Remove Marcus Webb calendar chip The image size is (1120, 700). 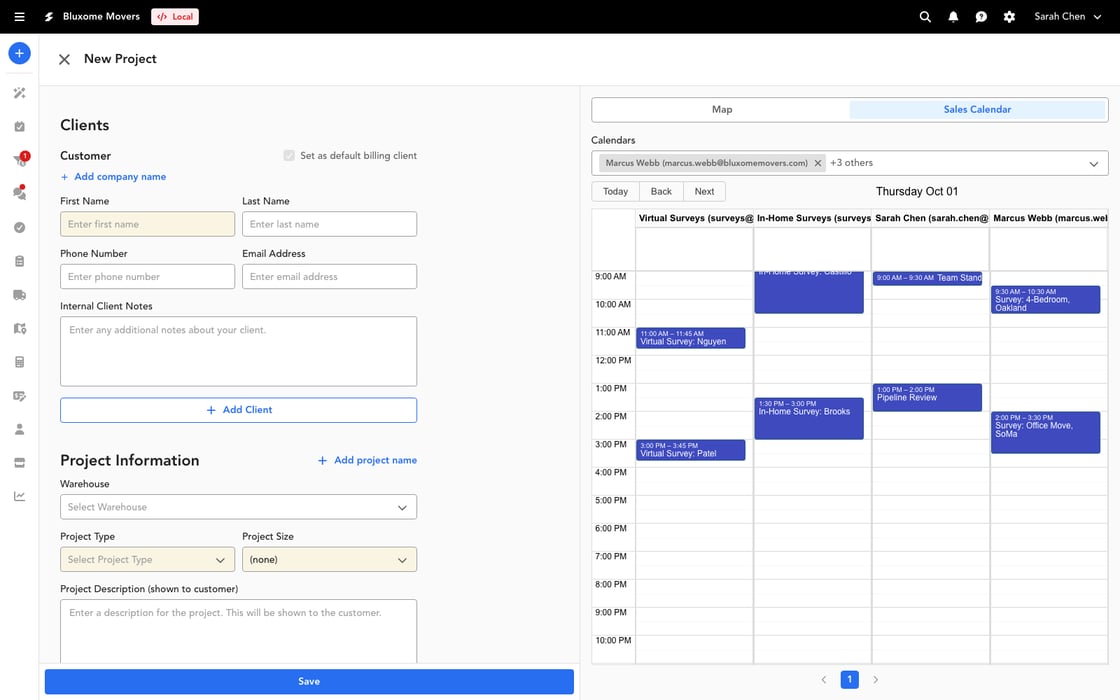tap(818, 163)
